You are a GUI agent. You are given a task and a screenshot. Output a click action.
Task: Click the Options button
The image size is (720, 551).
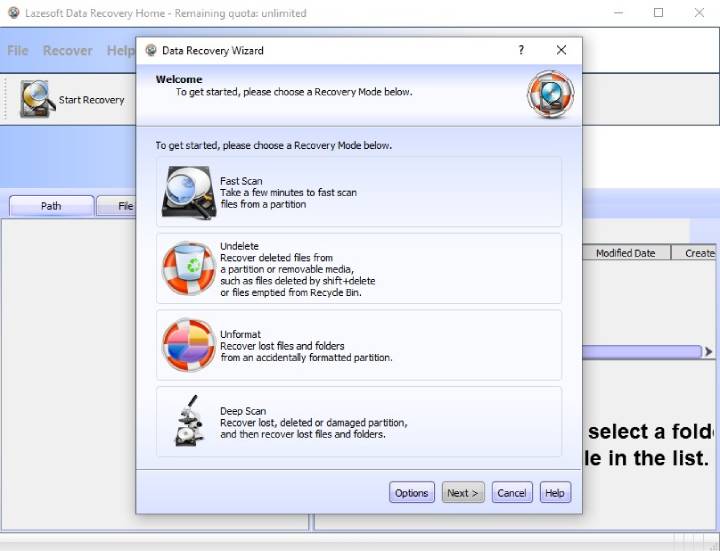pyautogui.click(x=411, y=492)
